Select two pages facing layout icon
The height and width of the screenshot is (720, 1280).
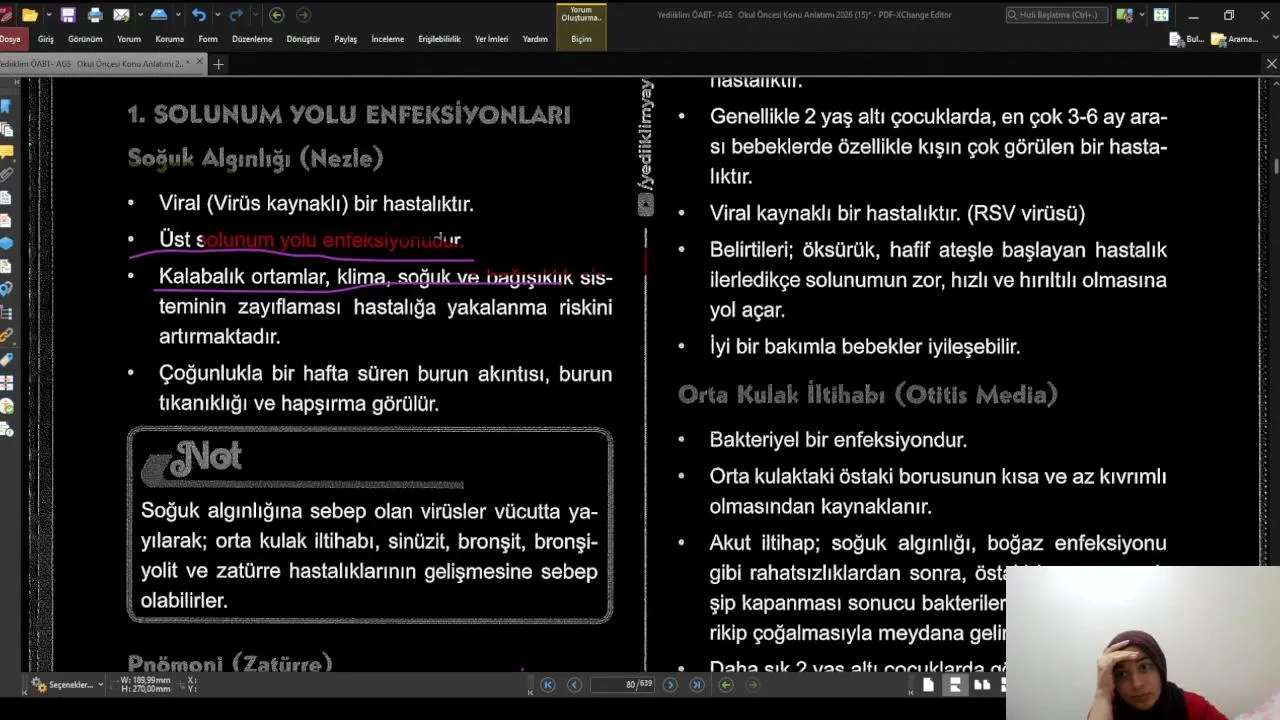click(982, 685)
